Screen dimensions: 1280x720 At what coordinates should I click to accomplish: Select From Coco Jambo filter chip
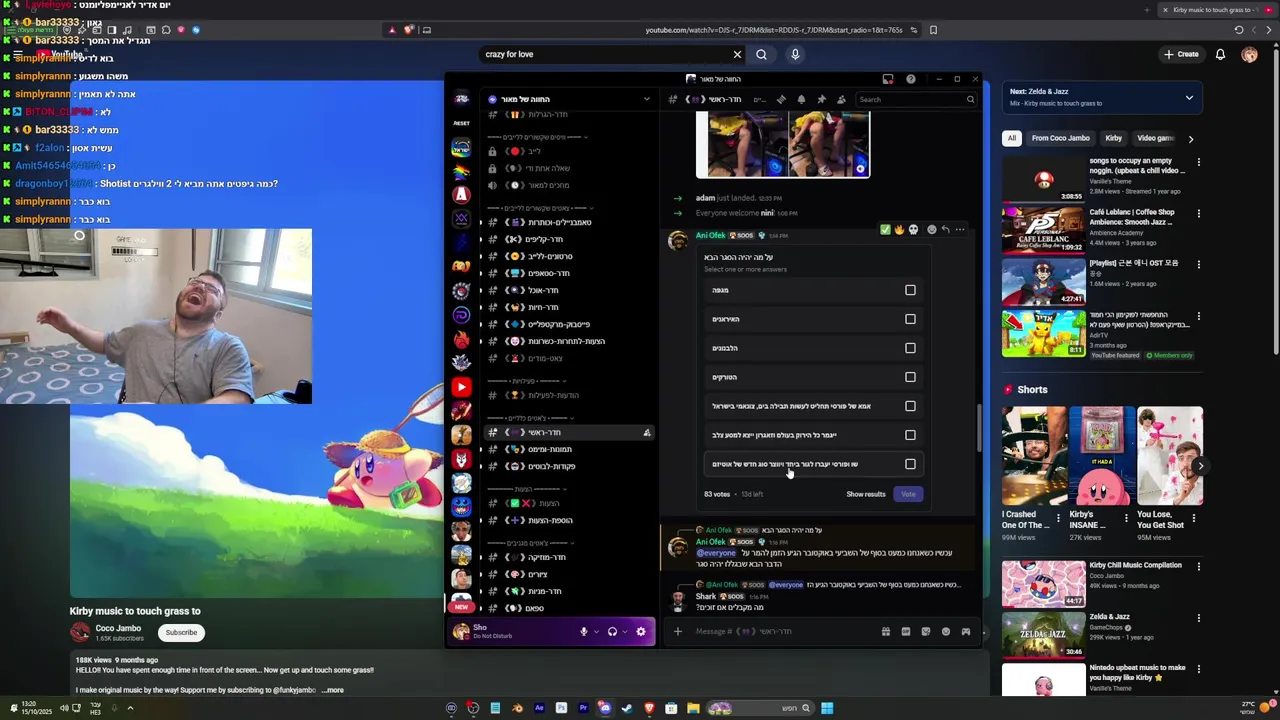click(x=1060, y=138)
